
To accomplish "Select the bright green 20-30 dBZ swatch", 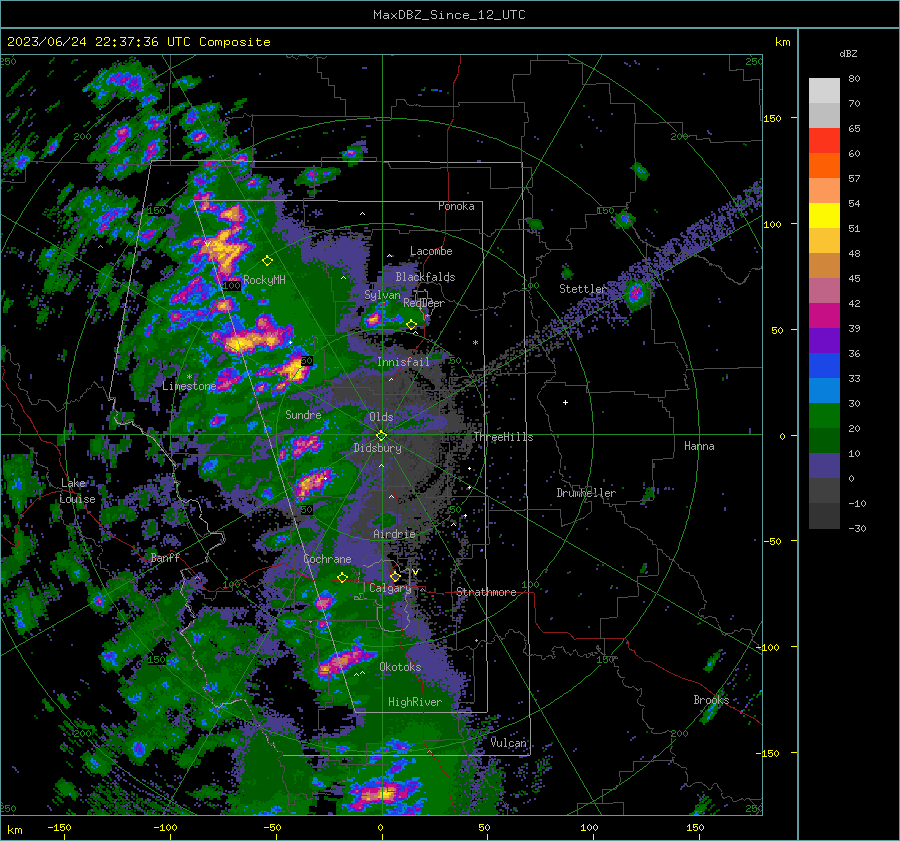I will [824, 416].
